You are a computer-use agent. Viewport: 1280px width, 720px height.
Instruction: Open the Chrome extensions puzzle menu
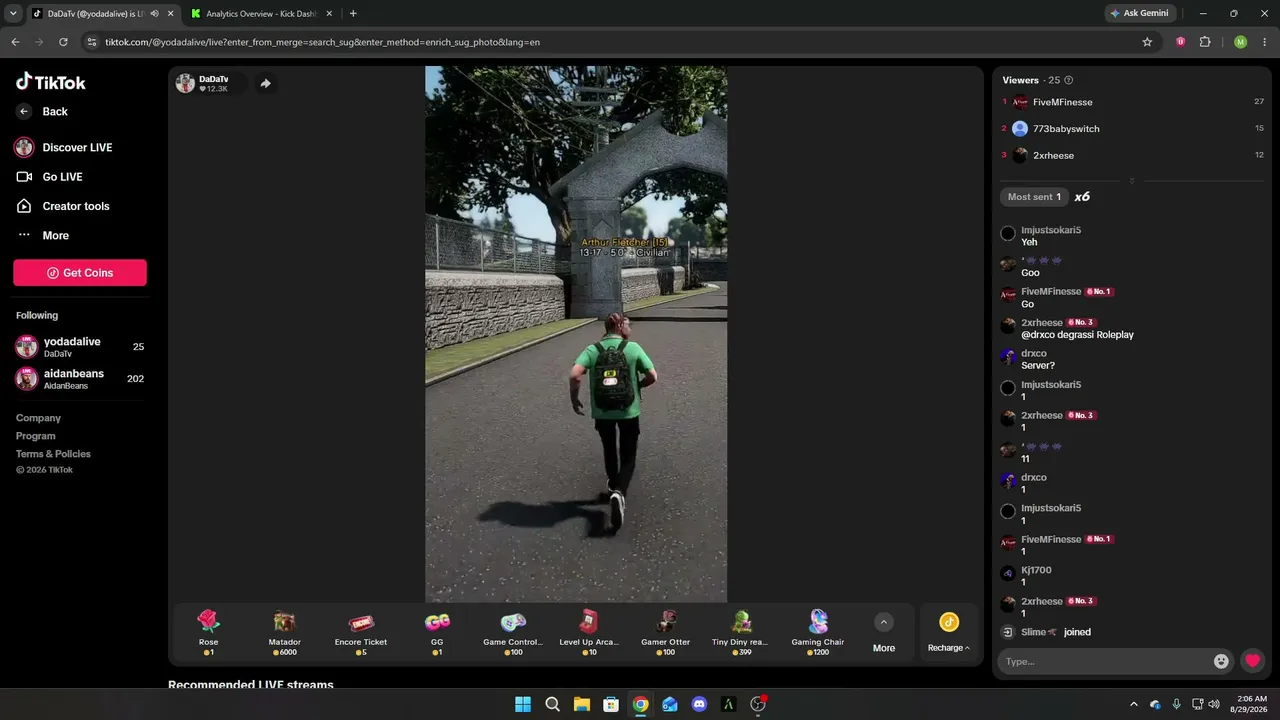pyautogui.click(x=1205, y=42)
